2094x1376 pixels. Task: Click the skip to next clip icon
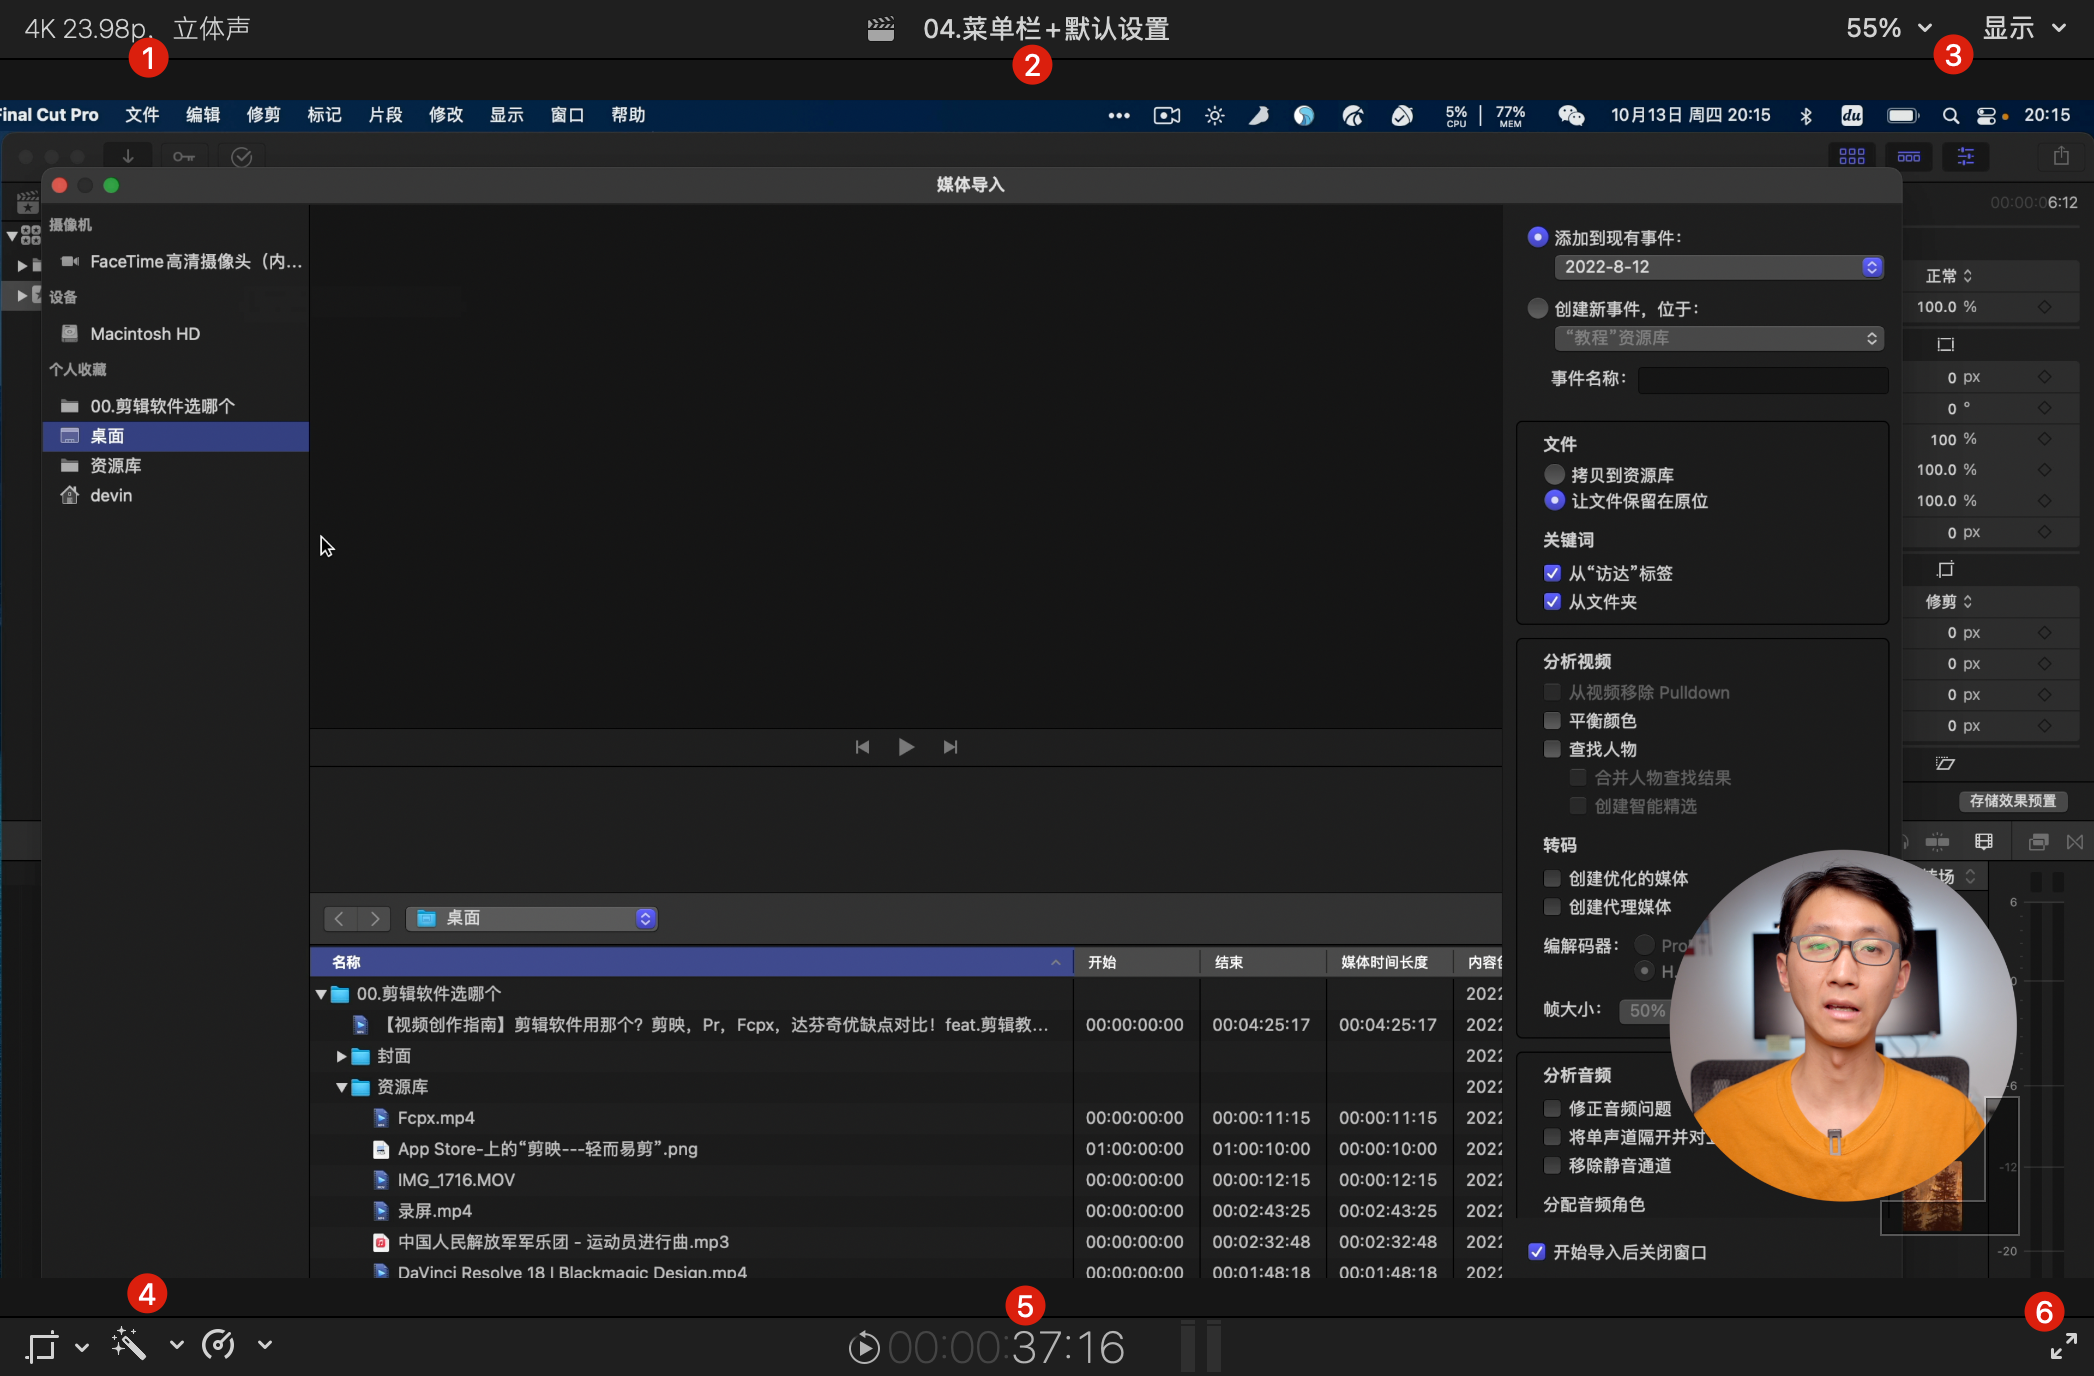(950, 747)
